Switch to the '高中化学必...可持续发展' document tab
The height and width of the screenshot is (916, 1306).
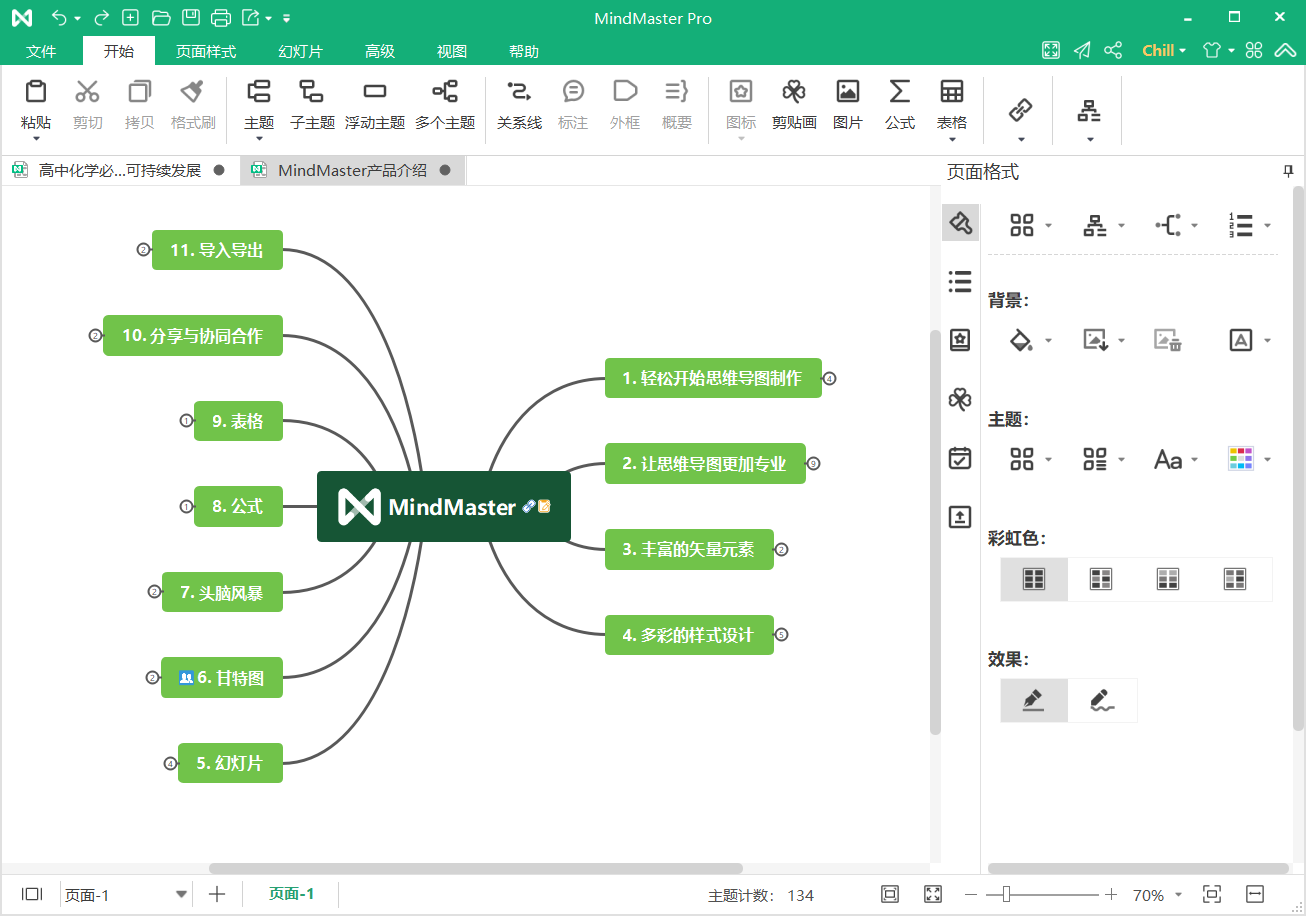pyautogui.click(x=120, y=170)
